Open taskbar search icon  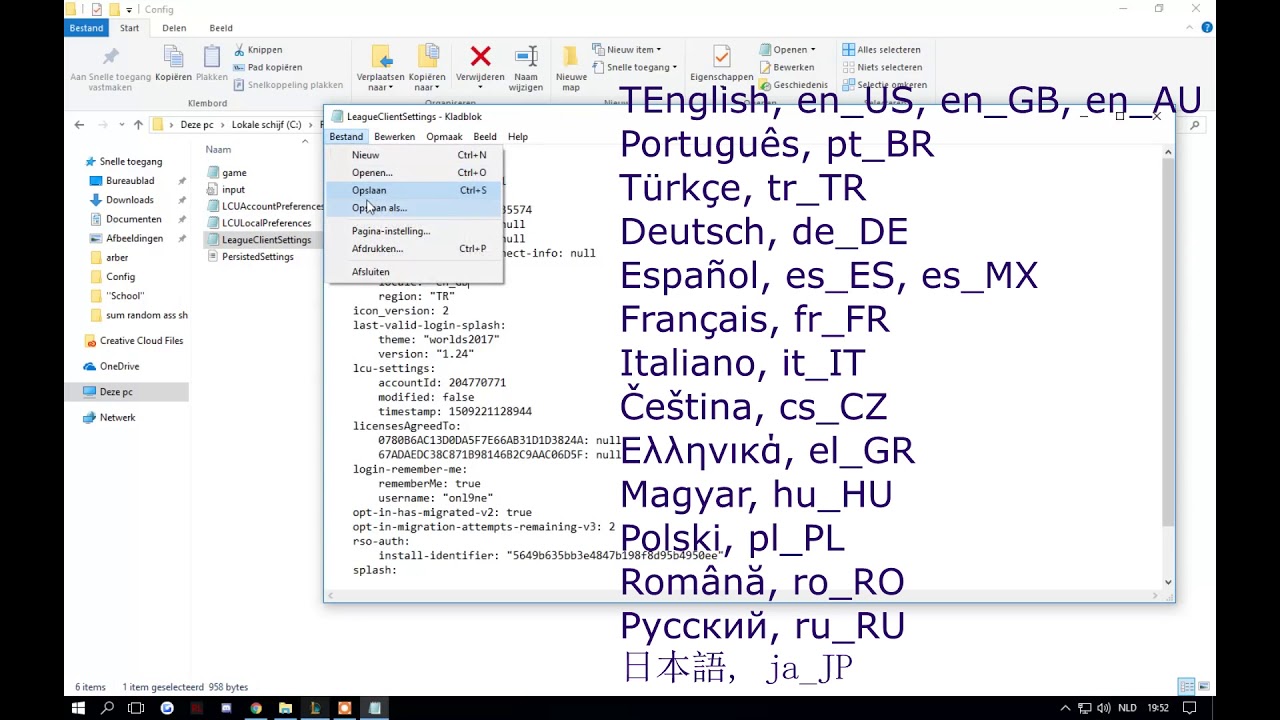pyautogui.click(x=107, y=708)
